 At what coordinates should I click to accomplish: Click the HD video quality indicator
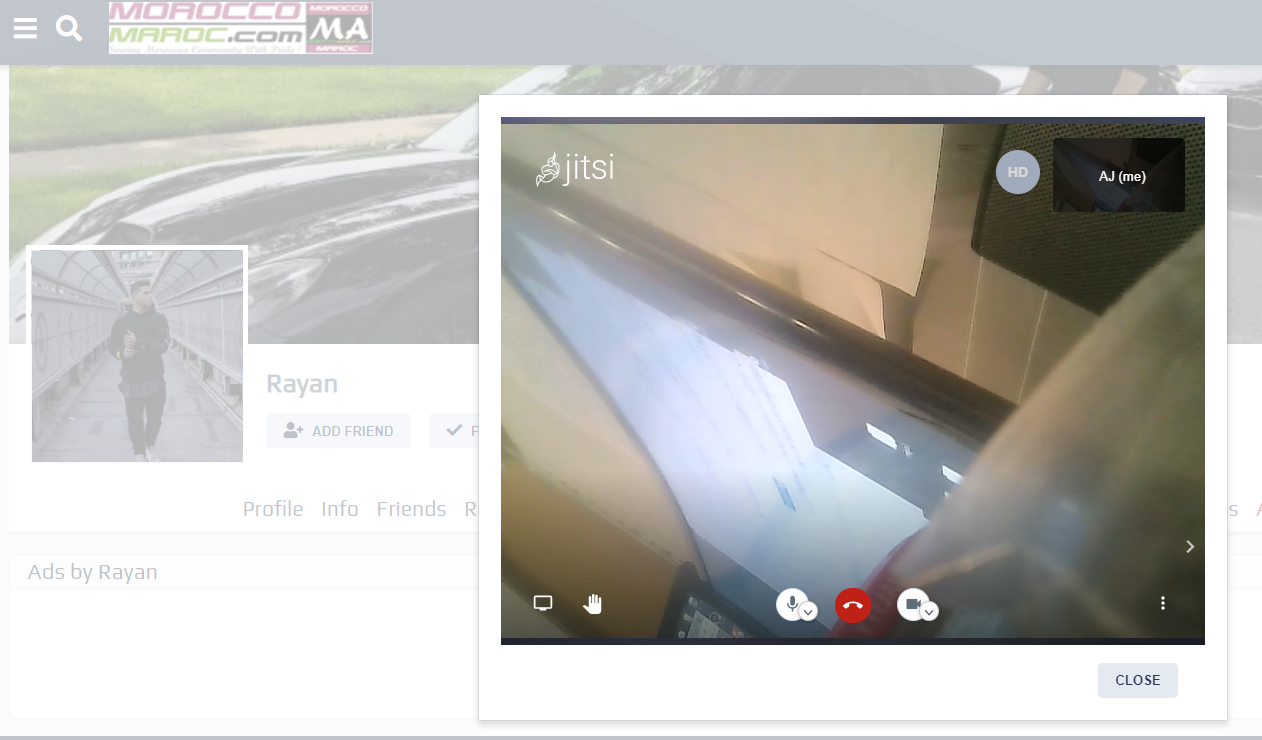[x=1018, y=172]
